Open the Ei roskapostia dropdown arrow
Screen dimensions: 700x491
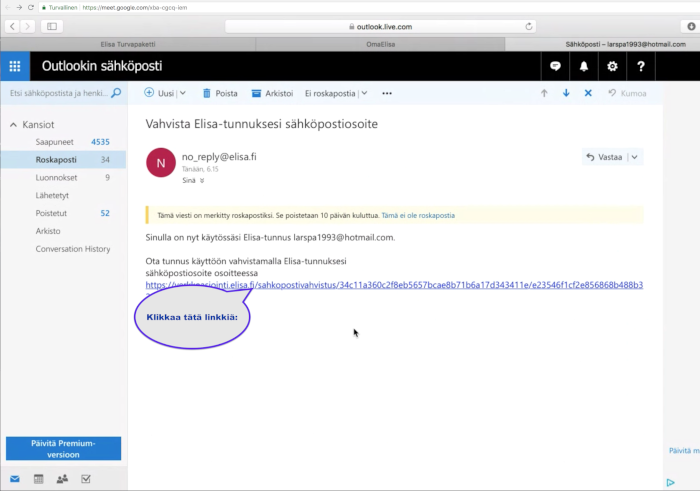(363, 93)
